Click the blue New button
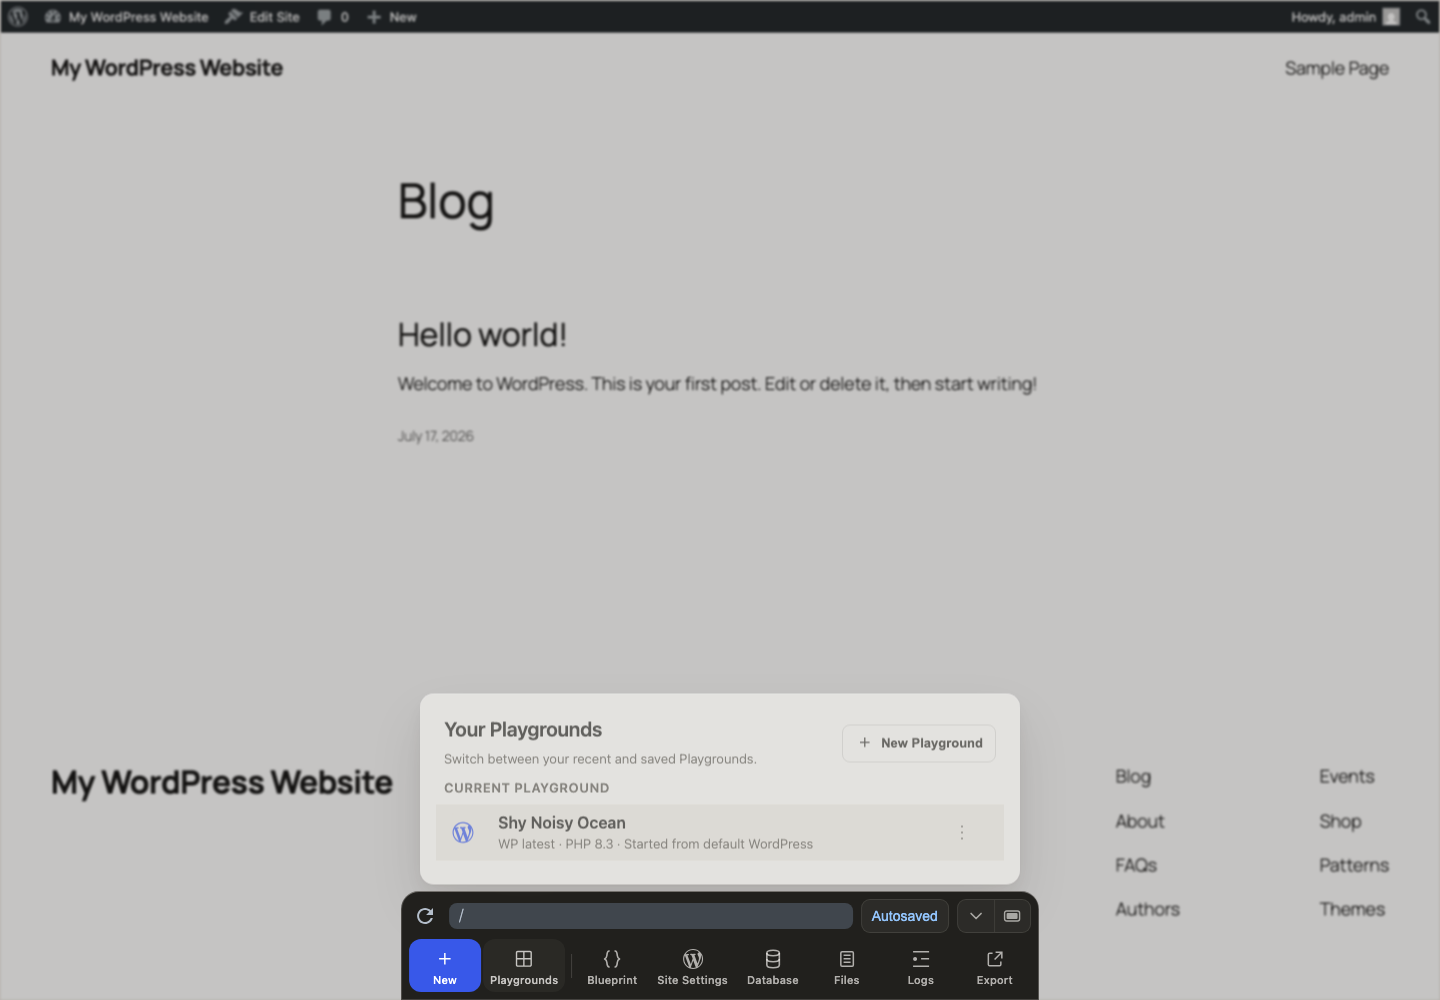 point(445,966)
